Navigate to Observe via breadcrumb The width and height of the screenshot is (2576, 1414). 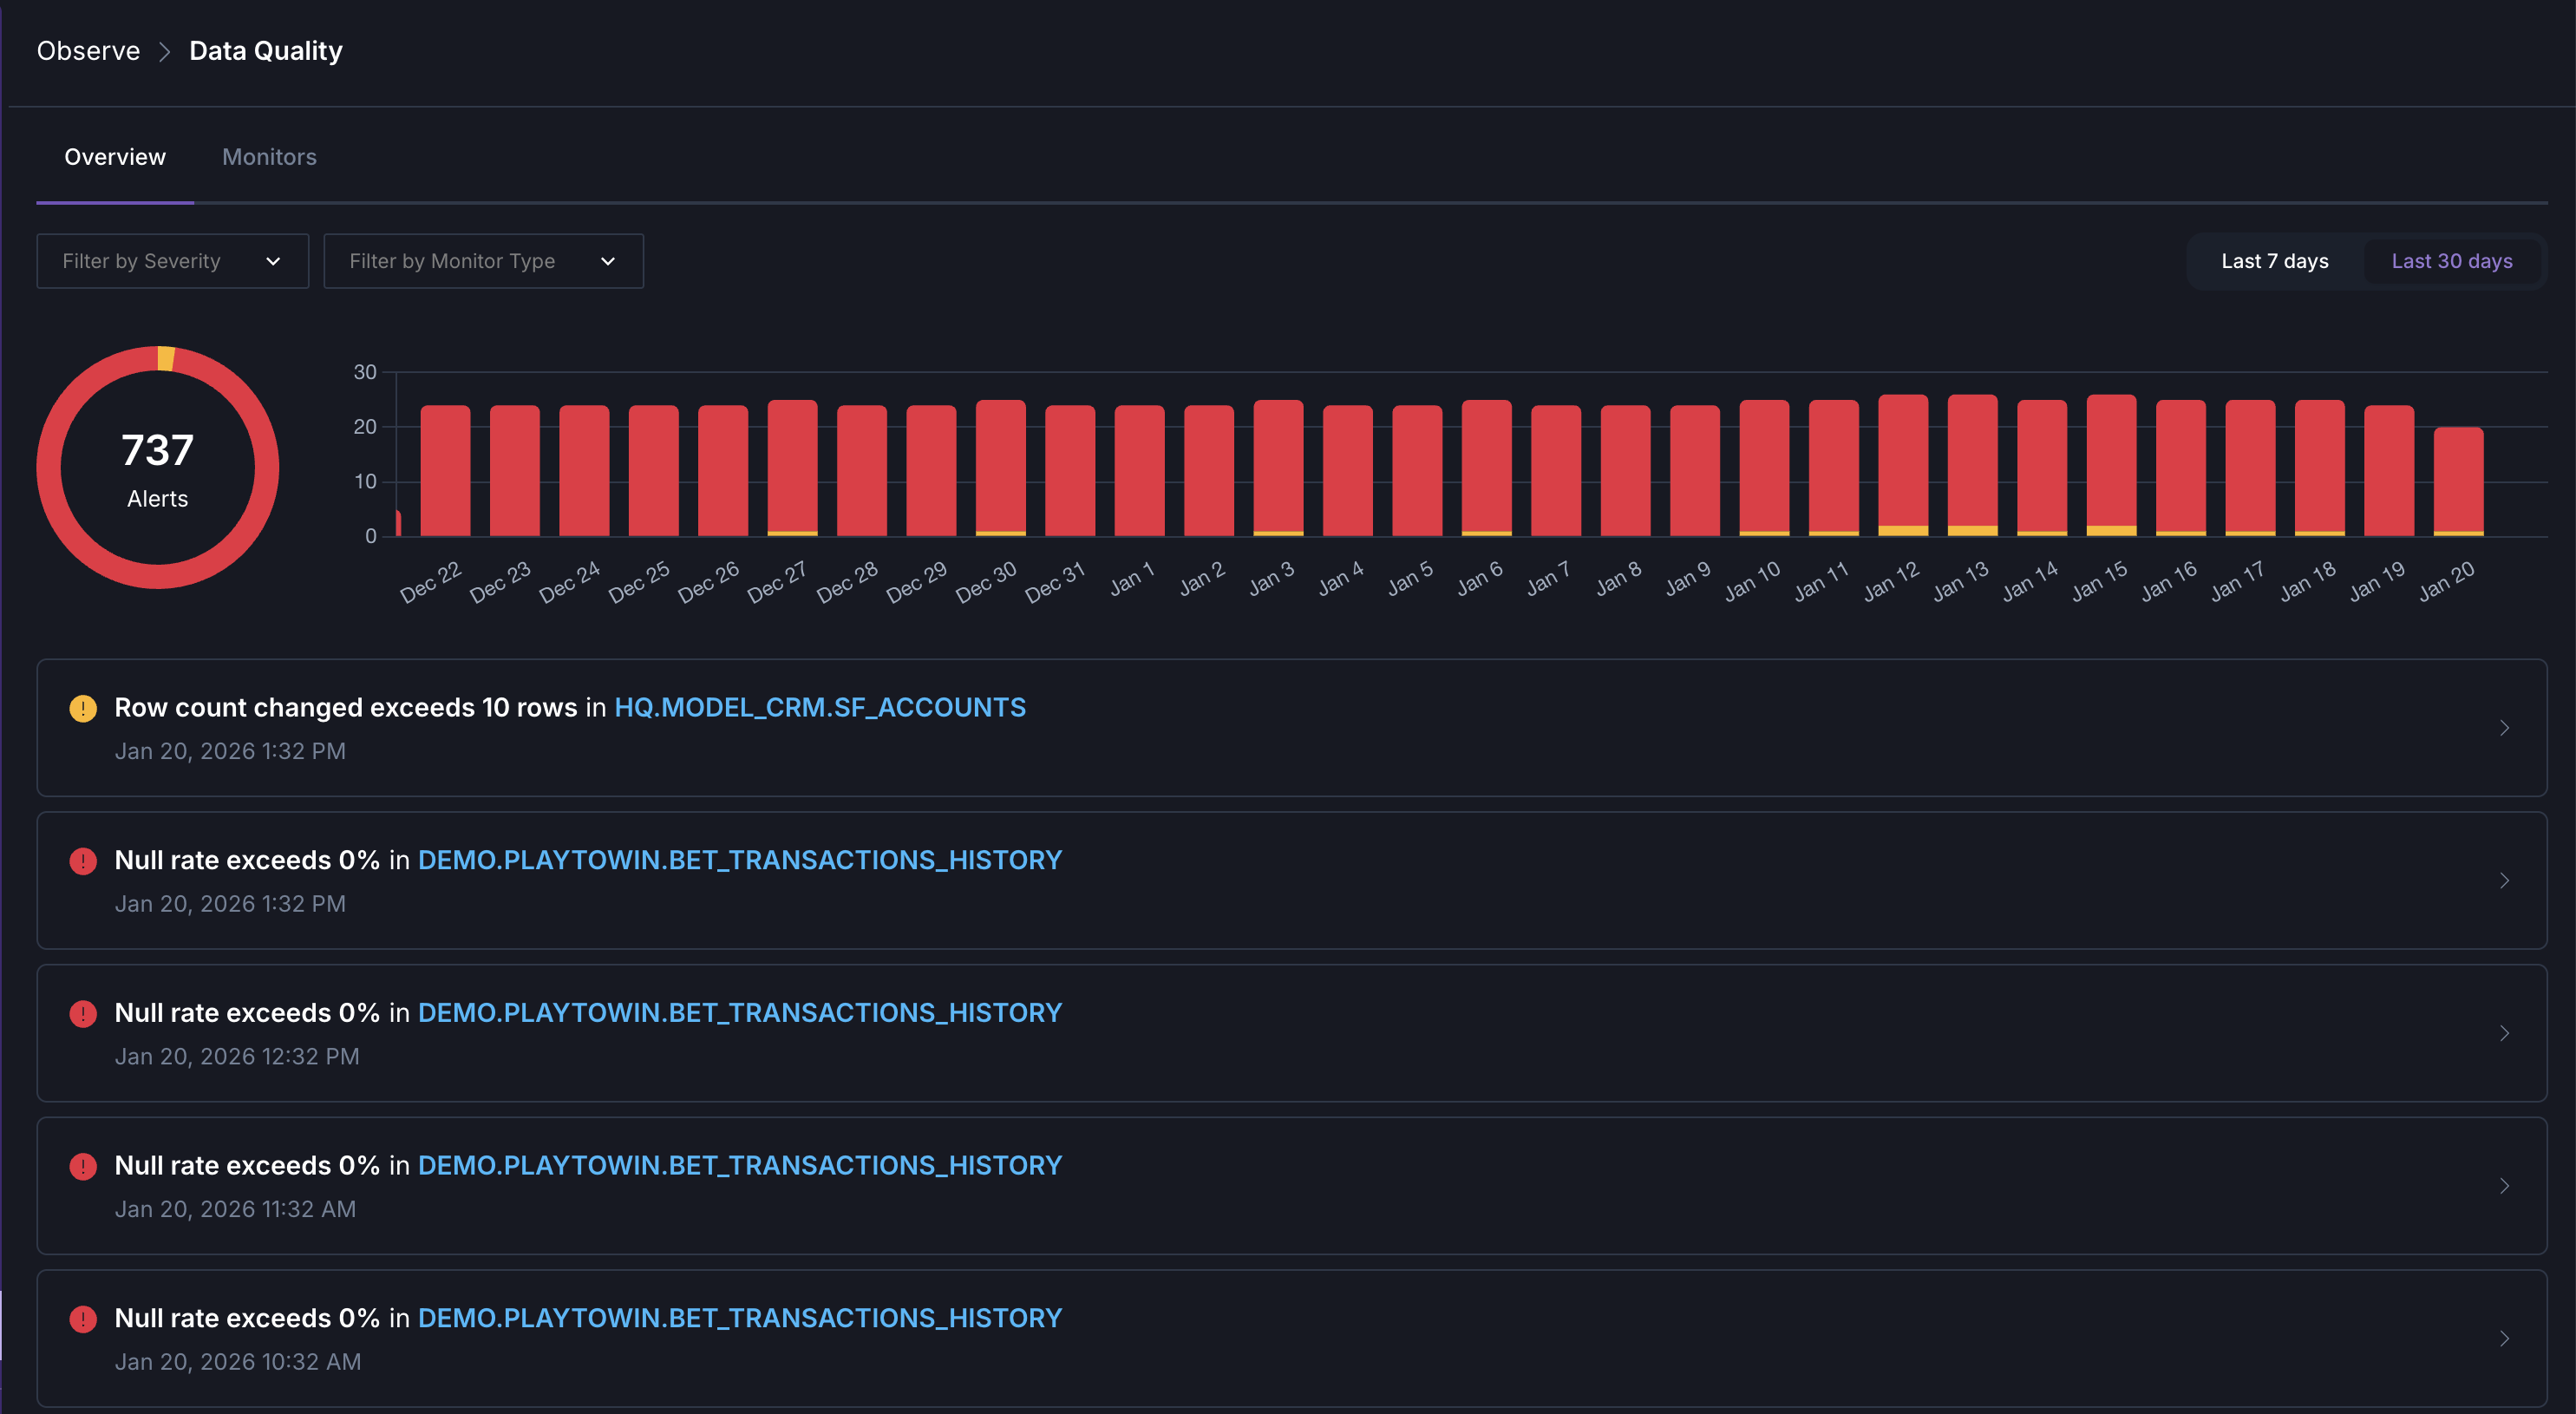click(x=88, y=50)
